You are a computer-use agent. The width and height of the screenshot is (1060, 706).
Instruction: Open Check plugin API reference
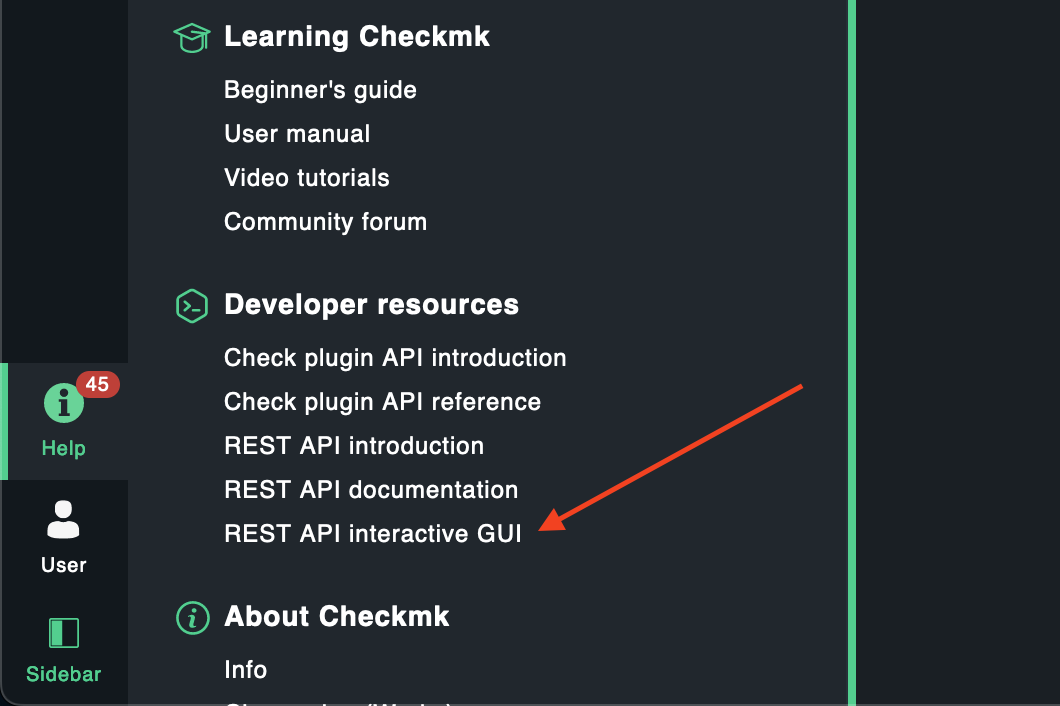(x=382, y=402)
